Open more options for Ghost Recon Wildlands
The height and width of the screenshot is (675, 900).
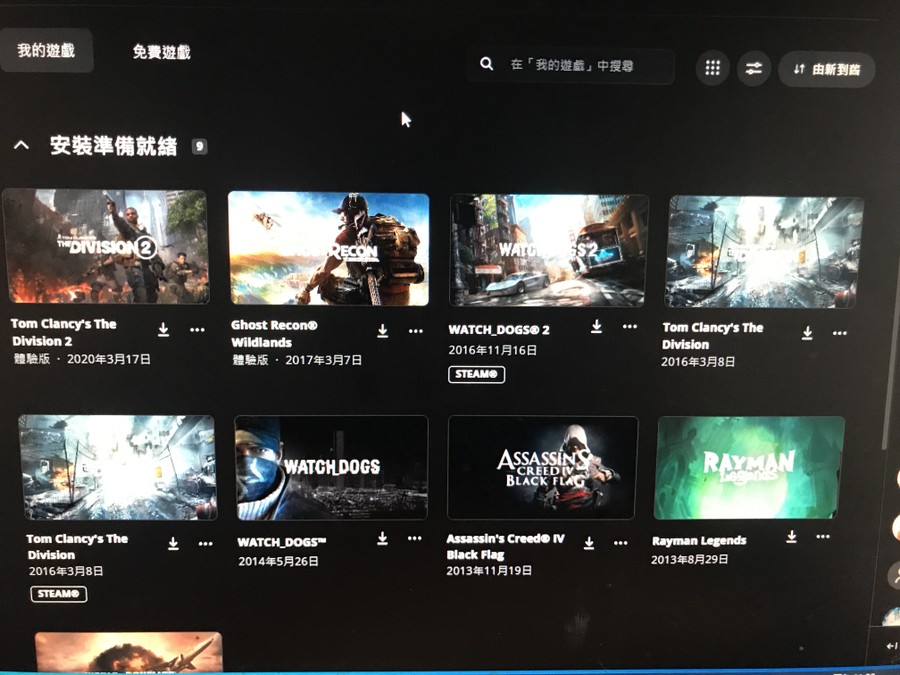coord(416,331)
